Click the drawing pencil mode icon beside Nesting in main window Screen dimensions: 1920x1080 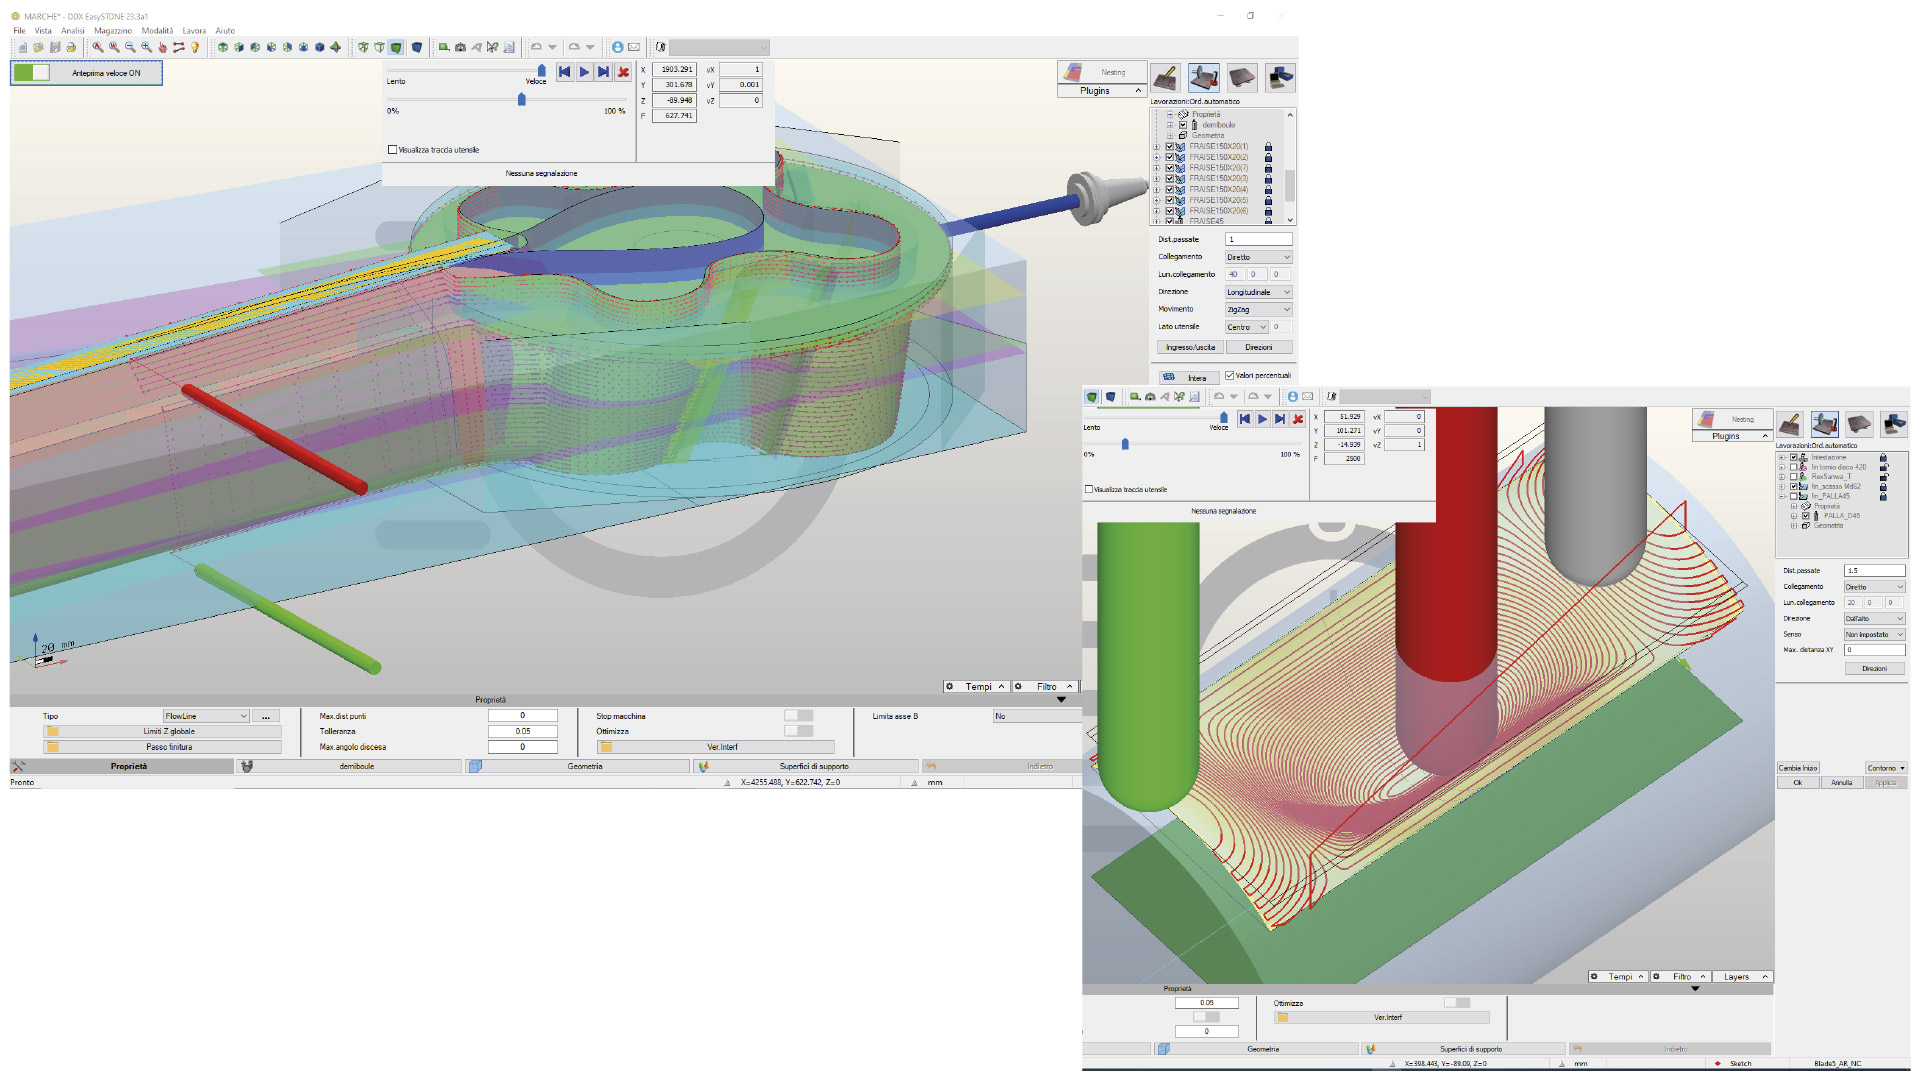[1165, 77]
